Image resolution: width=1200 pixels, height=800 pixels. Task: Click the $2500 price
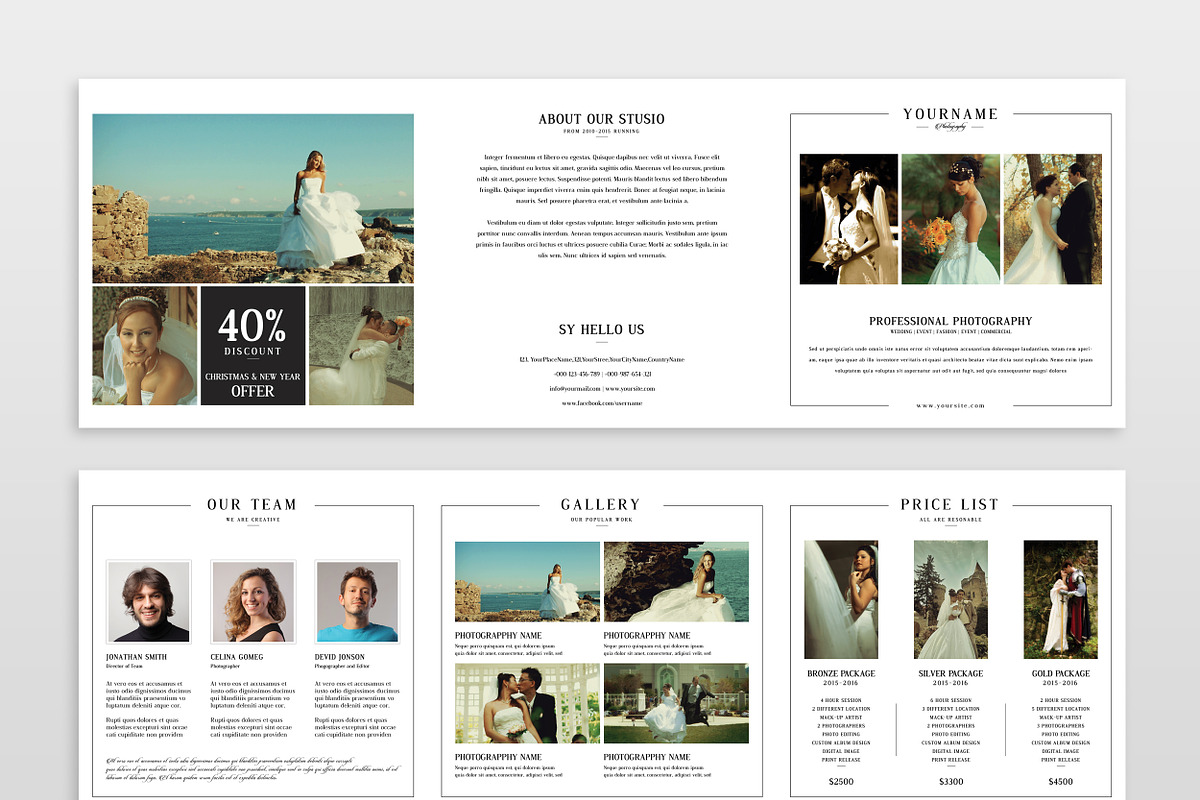click(x=841, y=781)
